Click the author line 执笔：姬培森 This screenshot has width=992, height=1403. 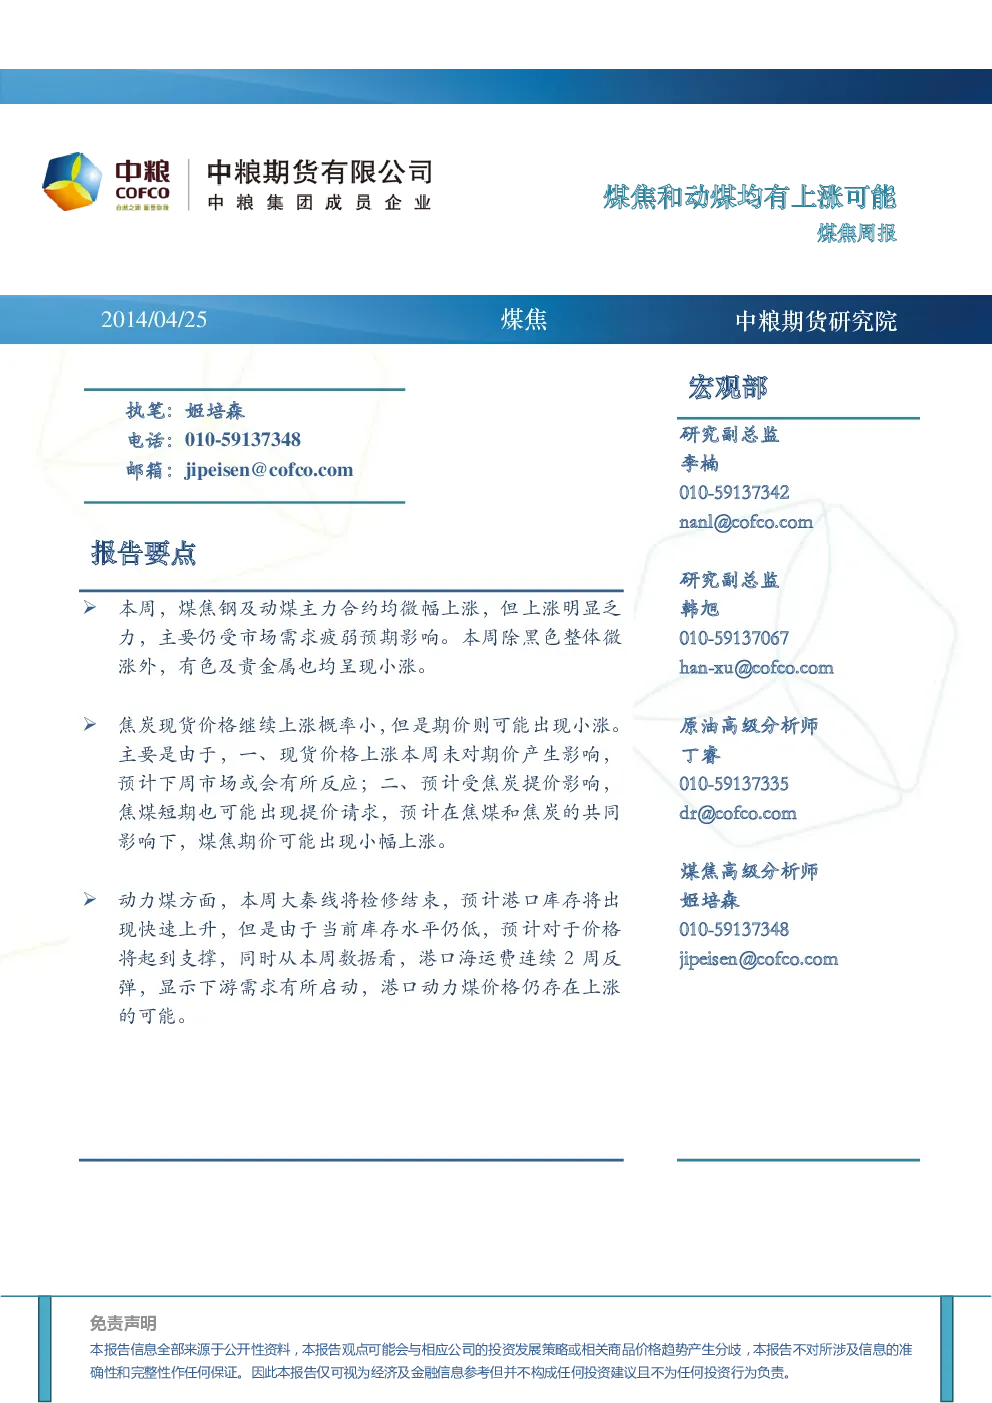point(185,411)
